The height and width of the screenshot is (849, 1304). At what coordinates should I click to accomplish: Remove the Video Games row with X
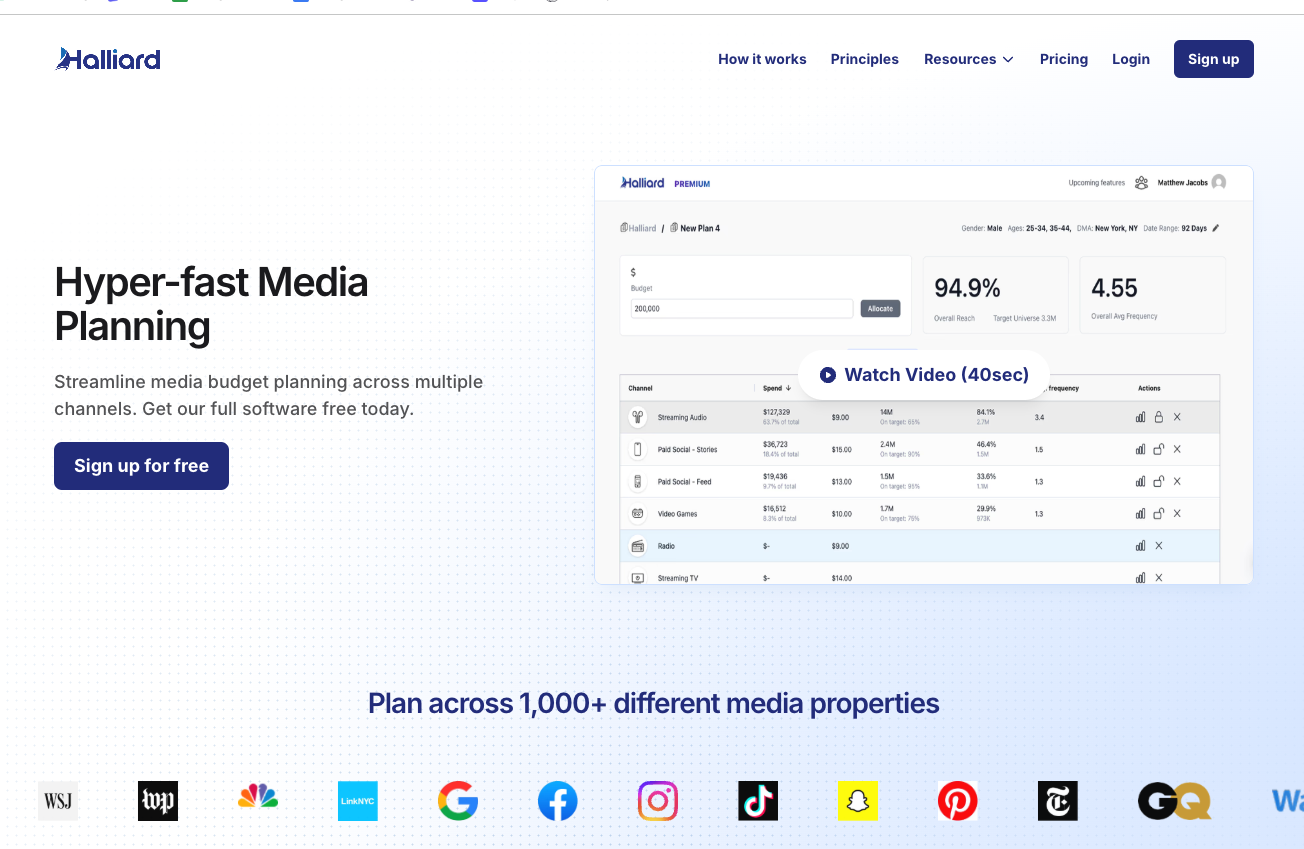click(1177, 513)
